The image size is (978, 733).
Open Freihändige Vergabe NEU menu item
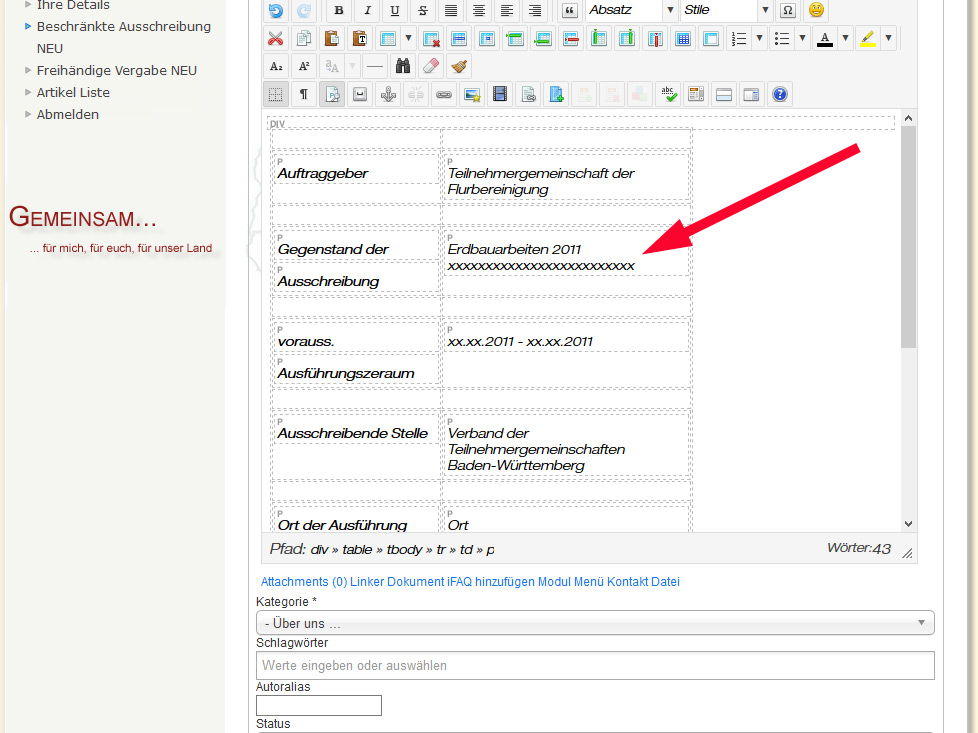[x=117, y=70]
